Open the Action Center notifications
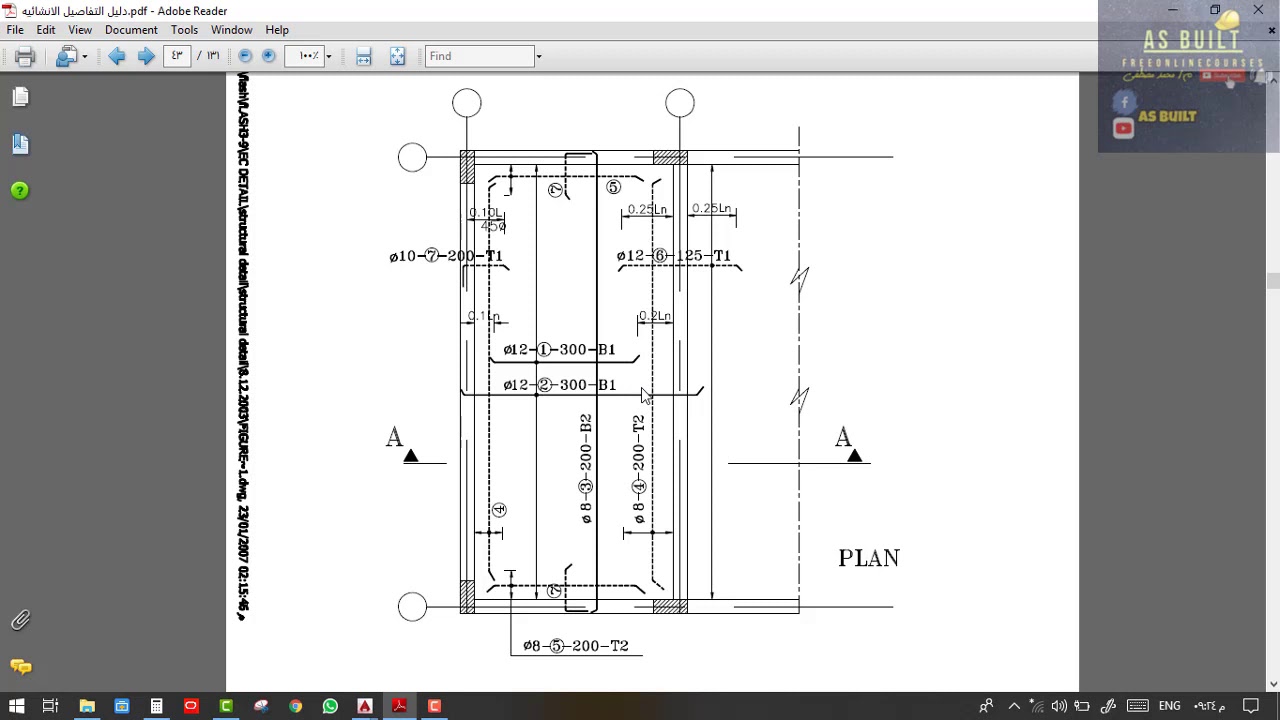This screenshot has height=720, width=1280. (1251, 706)
